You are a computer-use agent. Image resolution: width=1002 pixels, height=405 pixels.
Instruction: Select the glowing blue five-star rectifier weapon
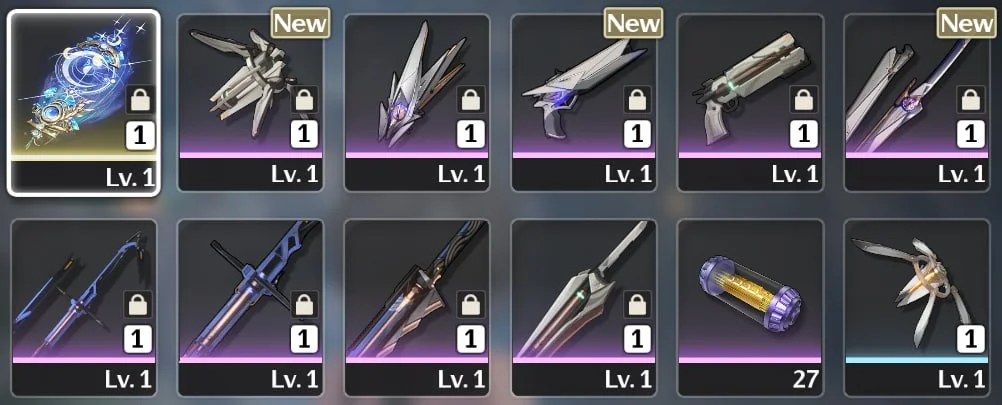(83, 102)
